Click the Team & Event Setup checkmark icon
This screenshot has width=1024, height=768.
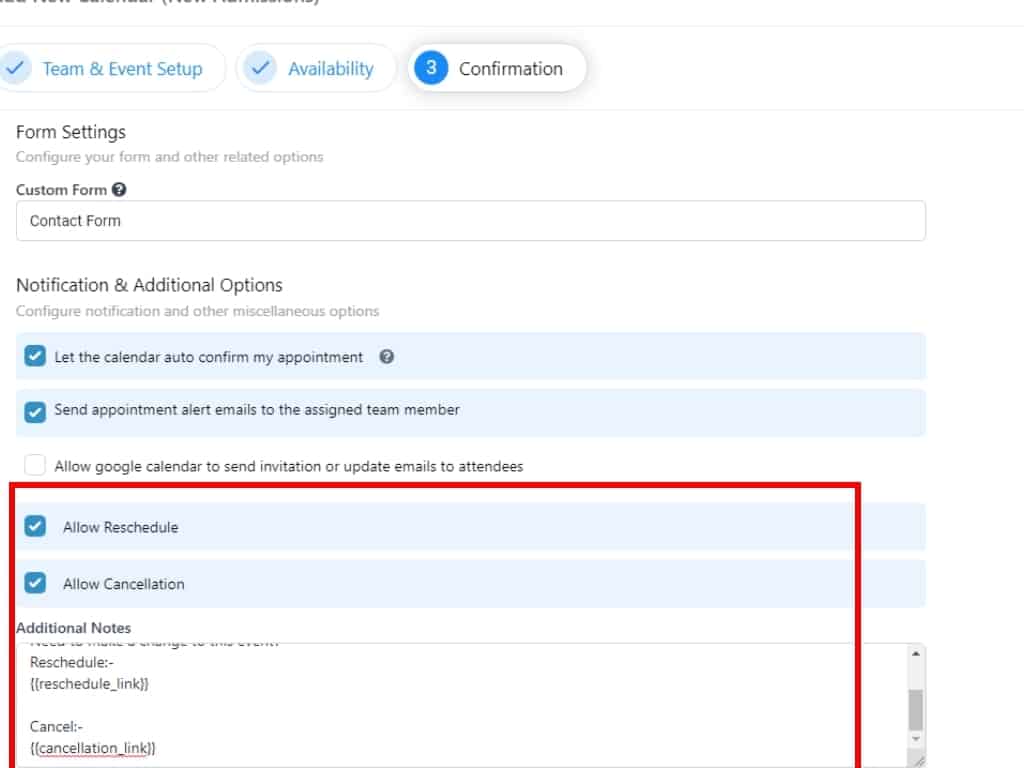[13, 68]
